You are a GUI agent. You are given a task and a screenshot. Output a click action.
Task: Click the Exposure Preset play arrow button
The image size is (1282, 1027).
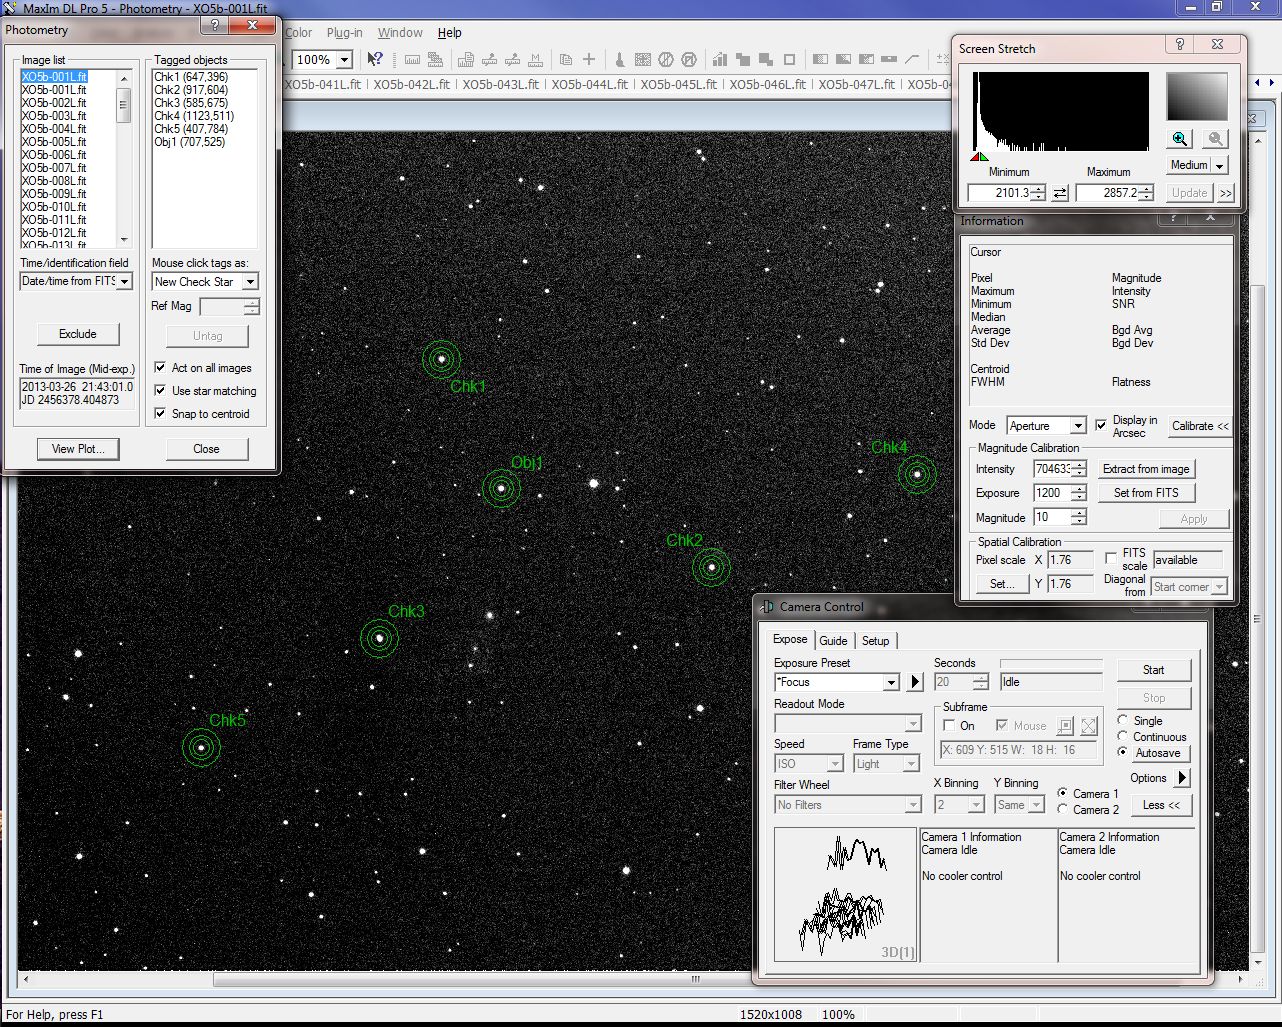(x=914, y=682)
